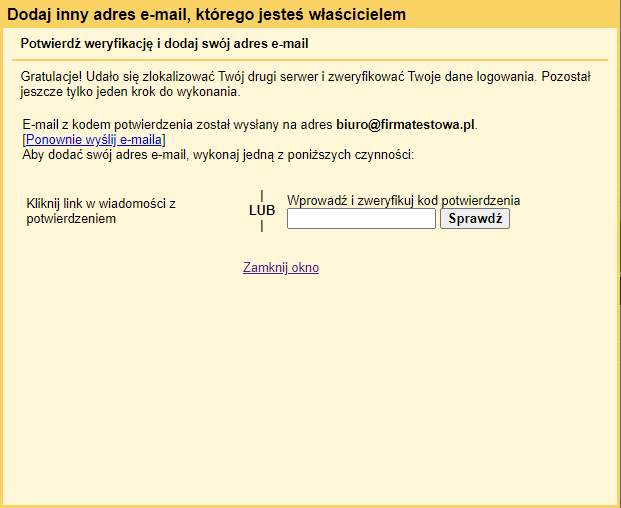
Task: Close the window via Zamknij okno
Action: 281,268
